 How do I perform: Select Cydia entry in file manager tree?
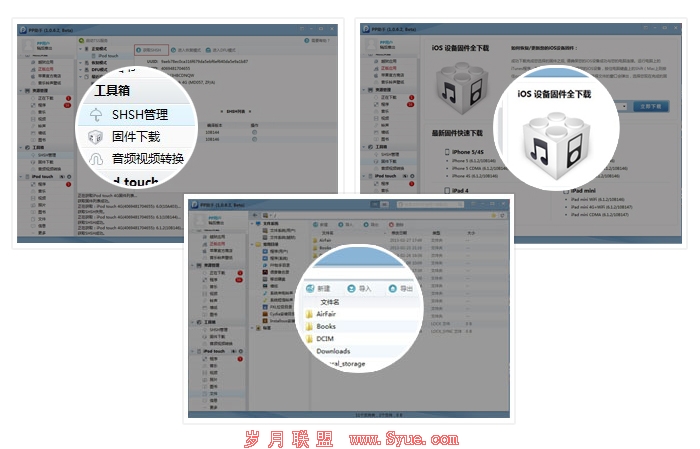point(279,314)
